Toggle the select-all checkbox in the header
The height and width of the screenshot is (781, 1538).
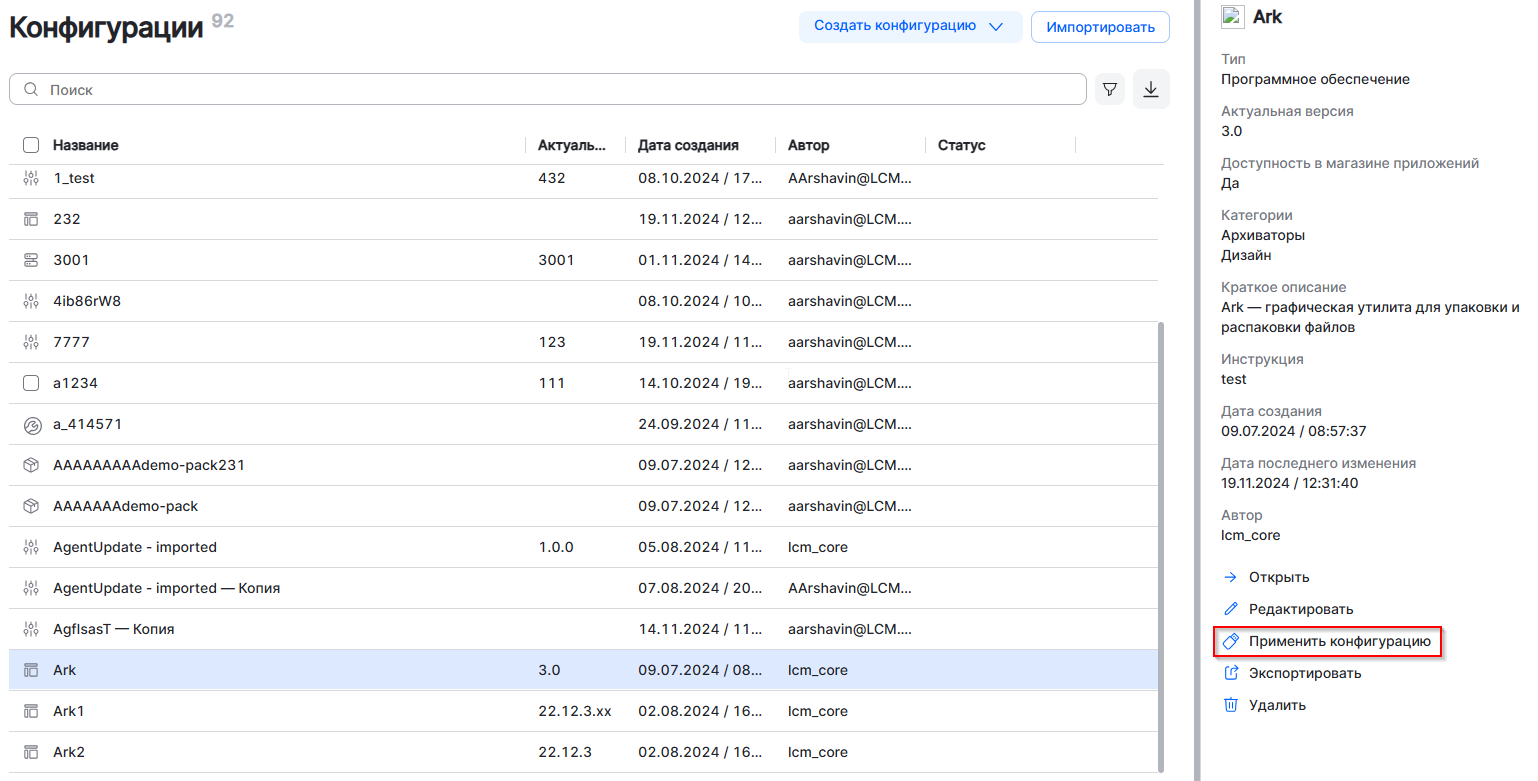(31, 145)
